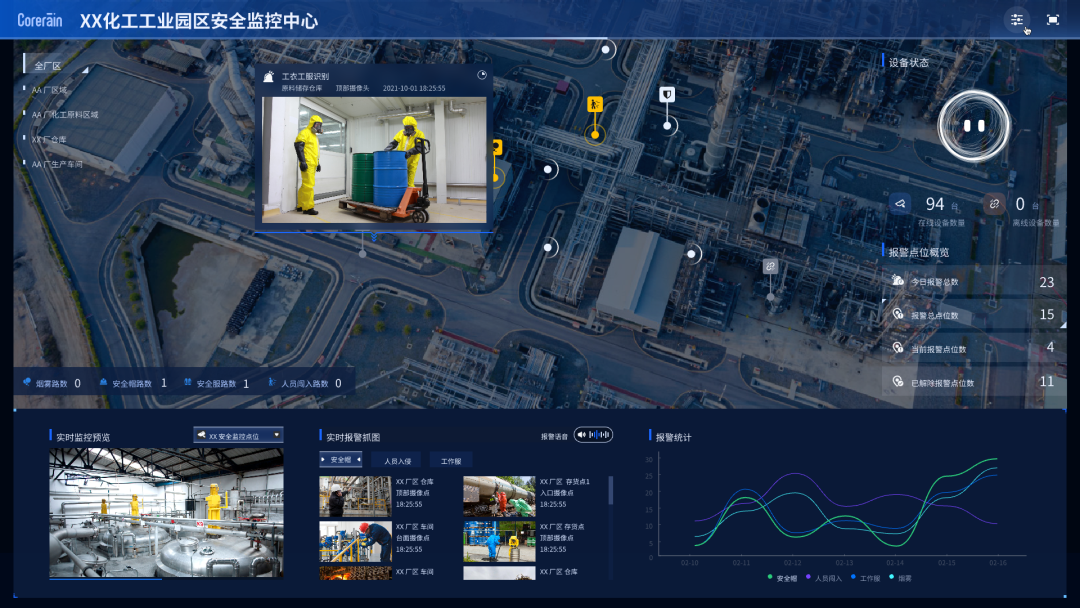Click the white shield marker on map
The height and width of the screenshot is (608, 1080).
tap(667, 94)
